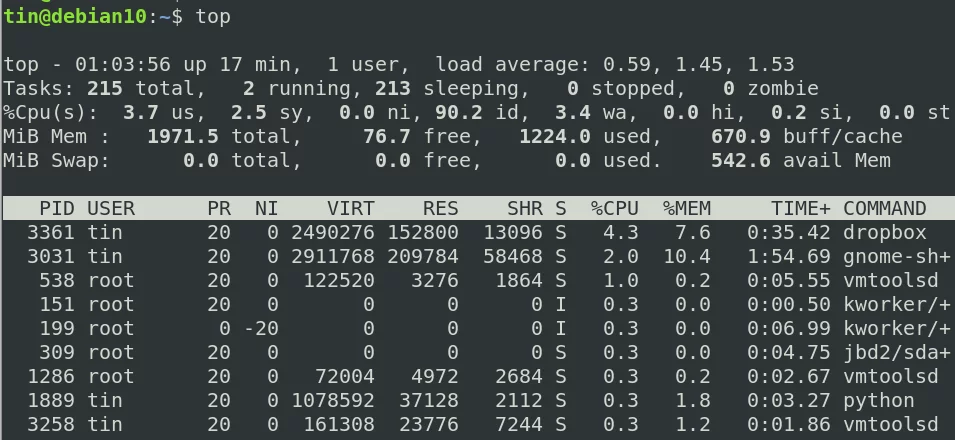Screen dimensions: 955x440
Task: Click the RES column header
Action: 441,208
